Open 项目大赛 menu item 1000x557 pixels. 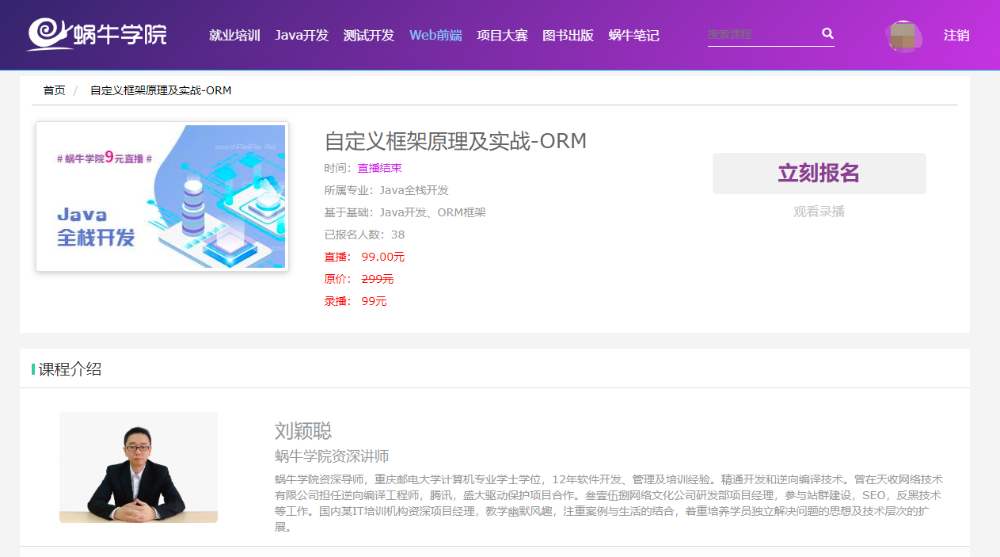coord(502,35)
